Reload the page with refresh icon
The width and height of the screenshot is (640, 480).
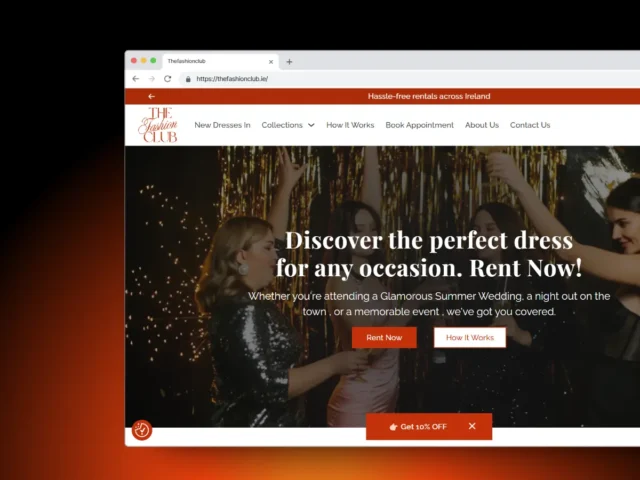click(167, 79)
